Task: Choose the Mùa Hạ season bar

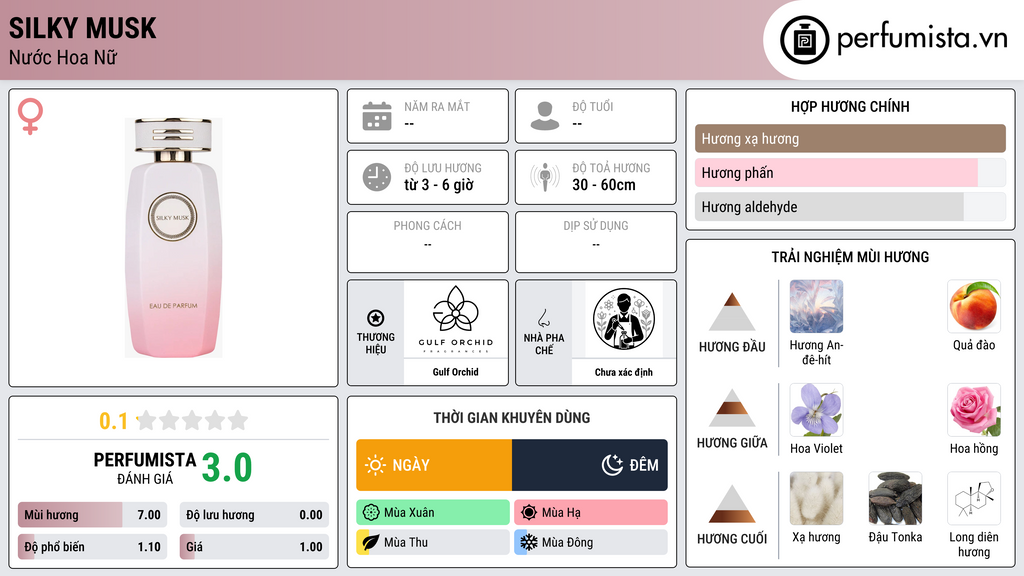Action: point(591,513)
